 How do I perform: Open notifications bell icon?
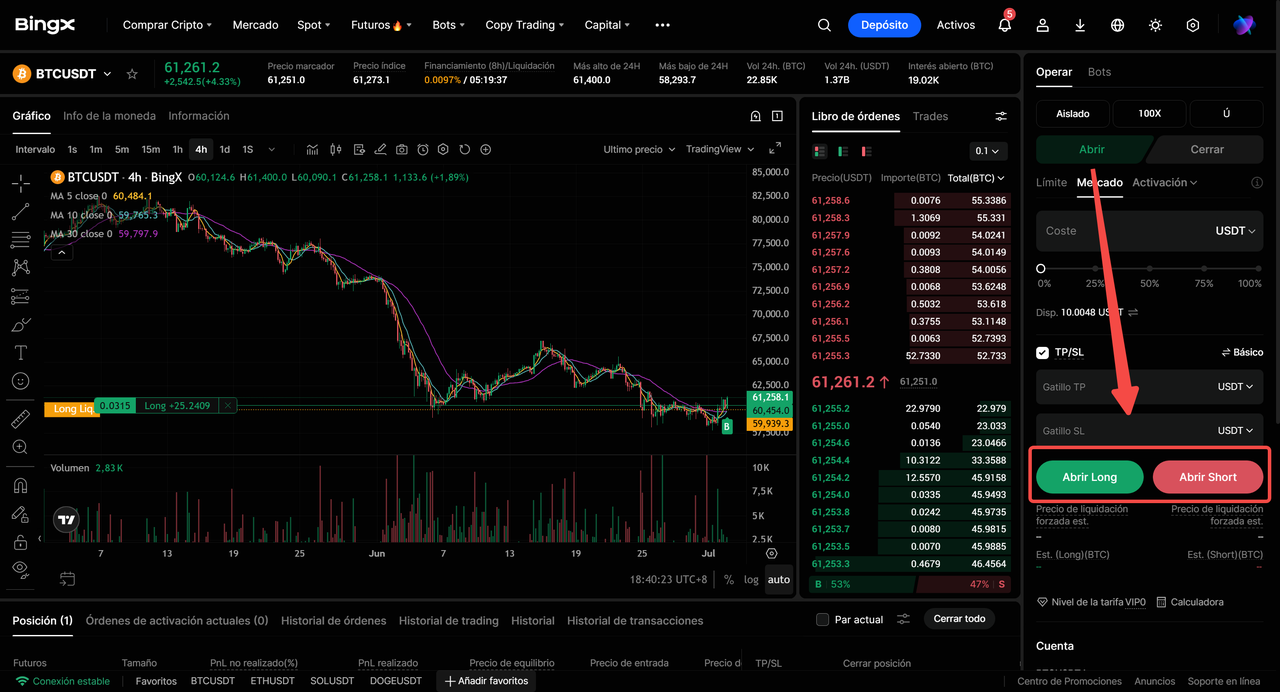pyautogui.click(x=1005, y=25)
